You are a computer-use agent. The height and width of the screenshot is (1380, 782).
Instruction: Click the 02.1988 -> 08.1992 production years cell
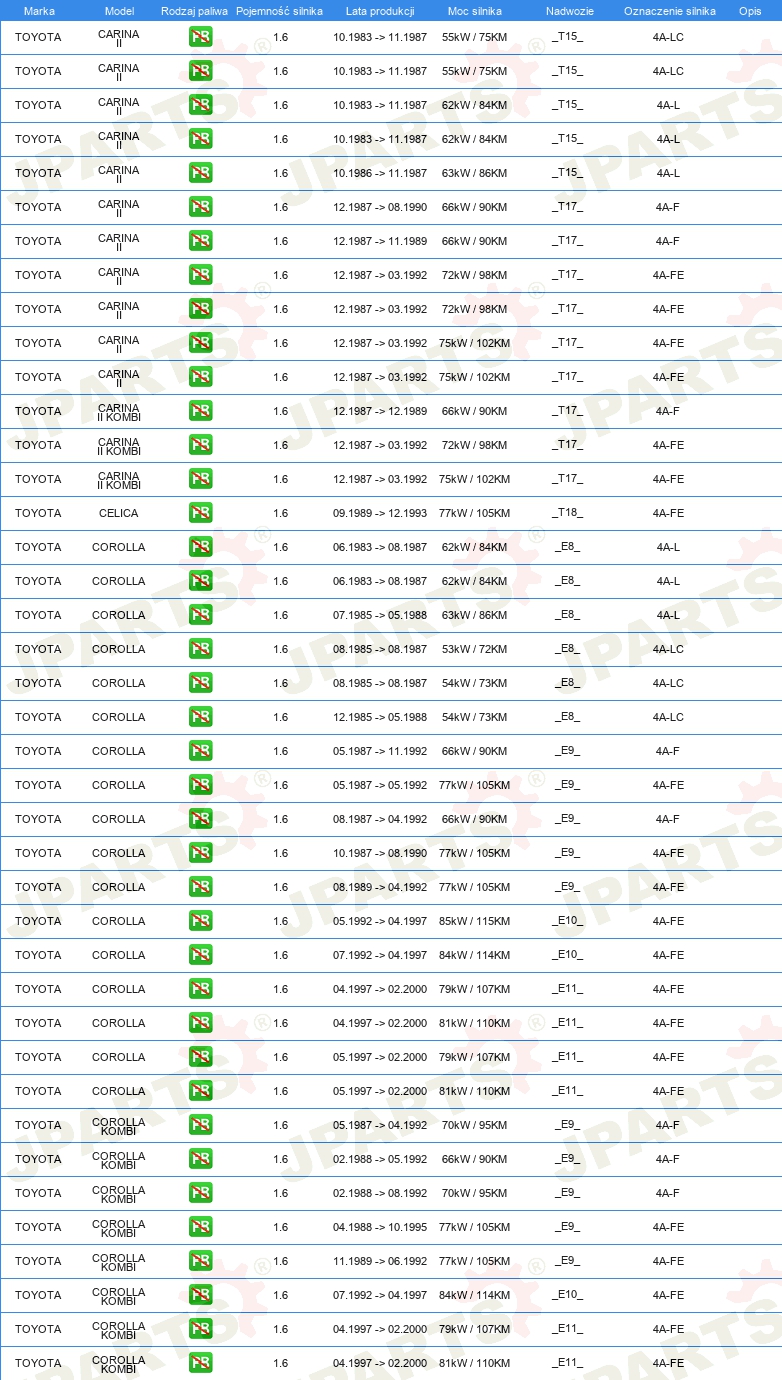pos(380,1193)
